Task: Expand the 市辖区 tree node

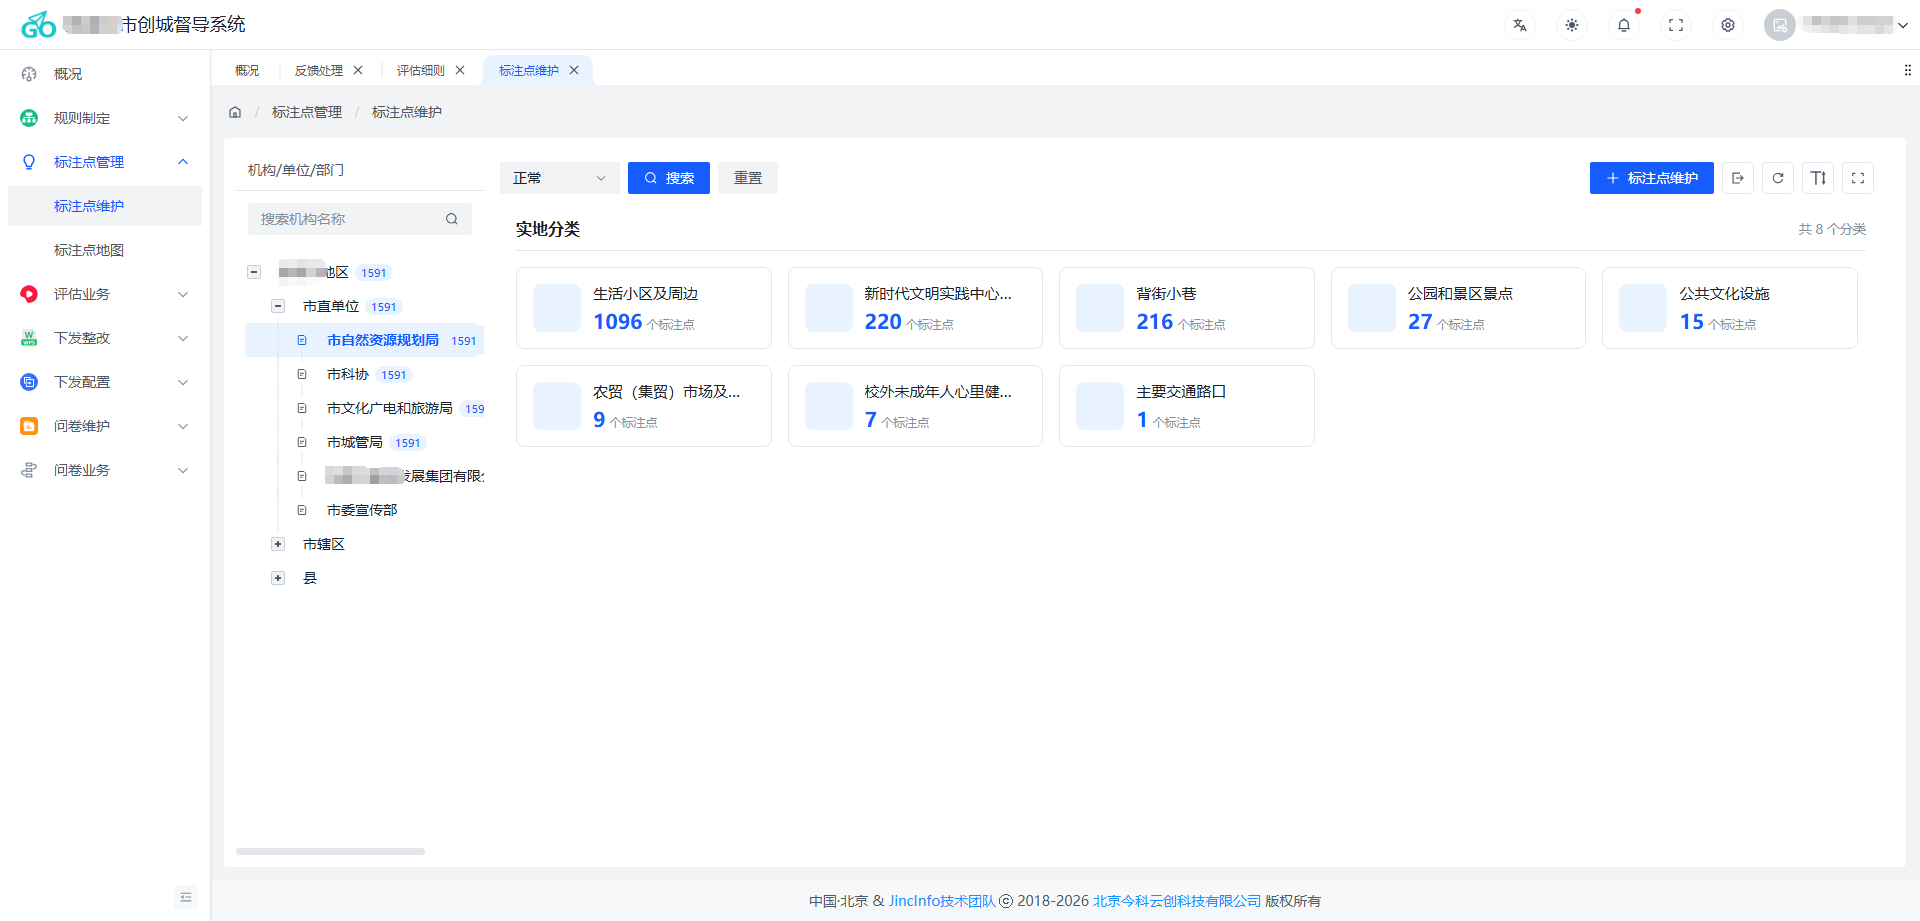Action: (277, 544)
